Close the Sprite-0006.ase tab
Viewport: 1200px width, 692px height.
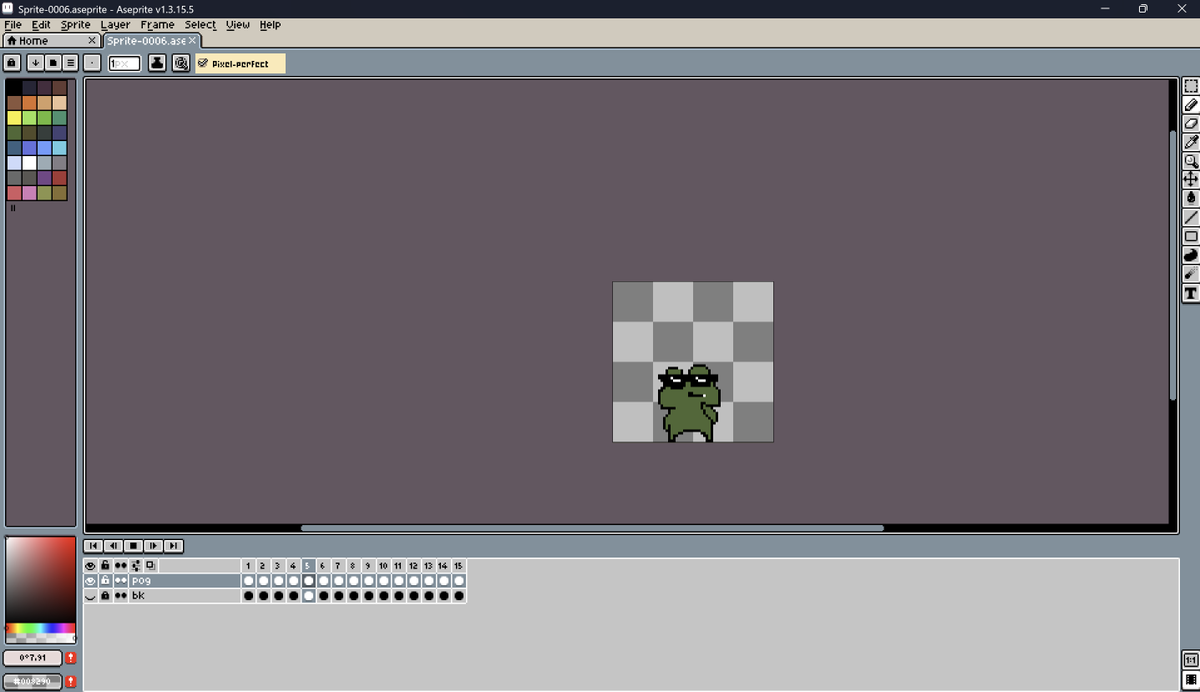193,40
